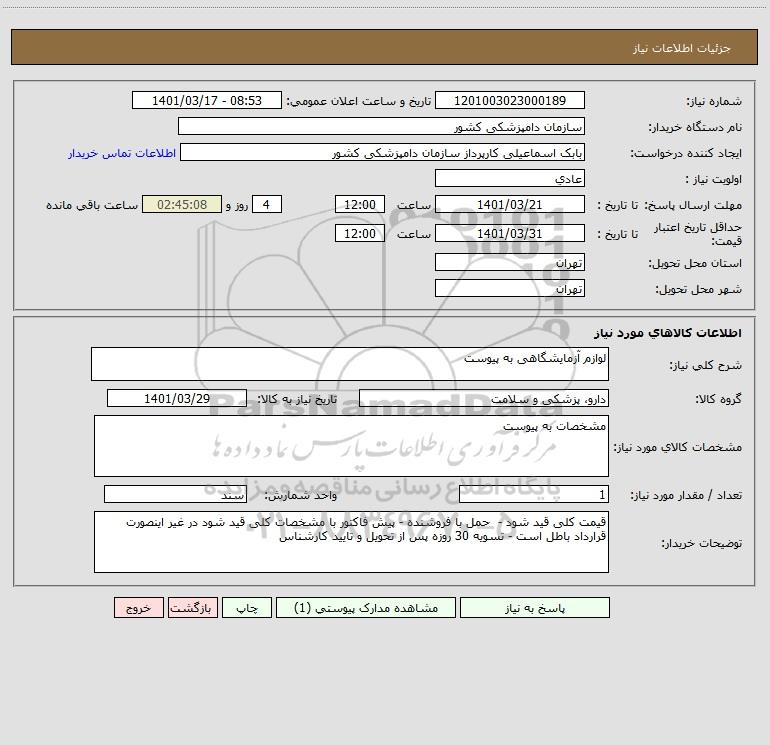Click the header جزئیات اطلاعات نیاز
The image size is (770, 745).
(682, 48)
